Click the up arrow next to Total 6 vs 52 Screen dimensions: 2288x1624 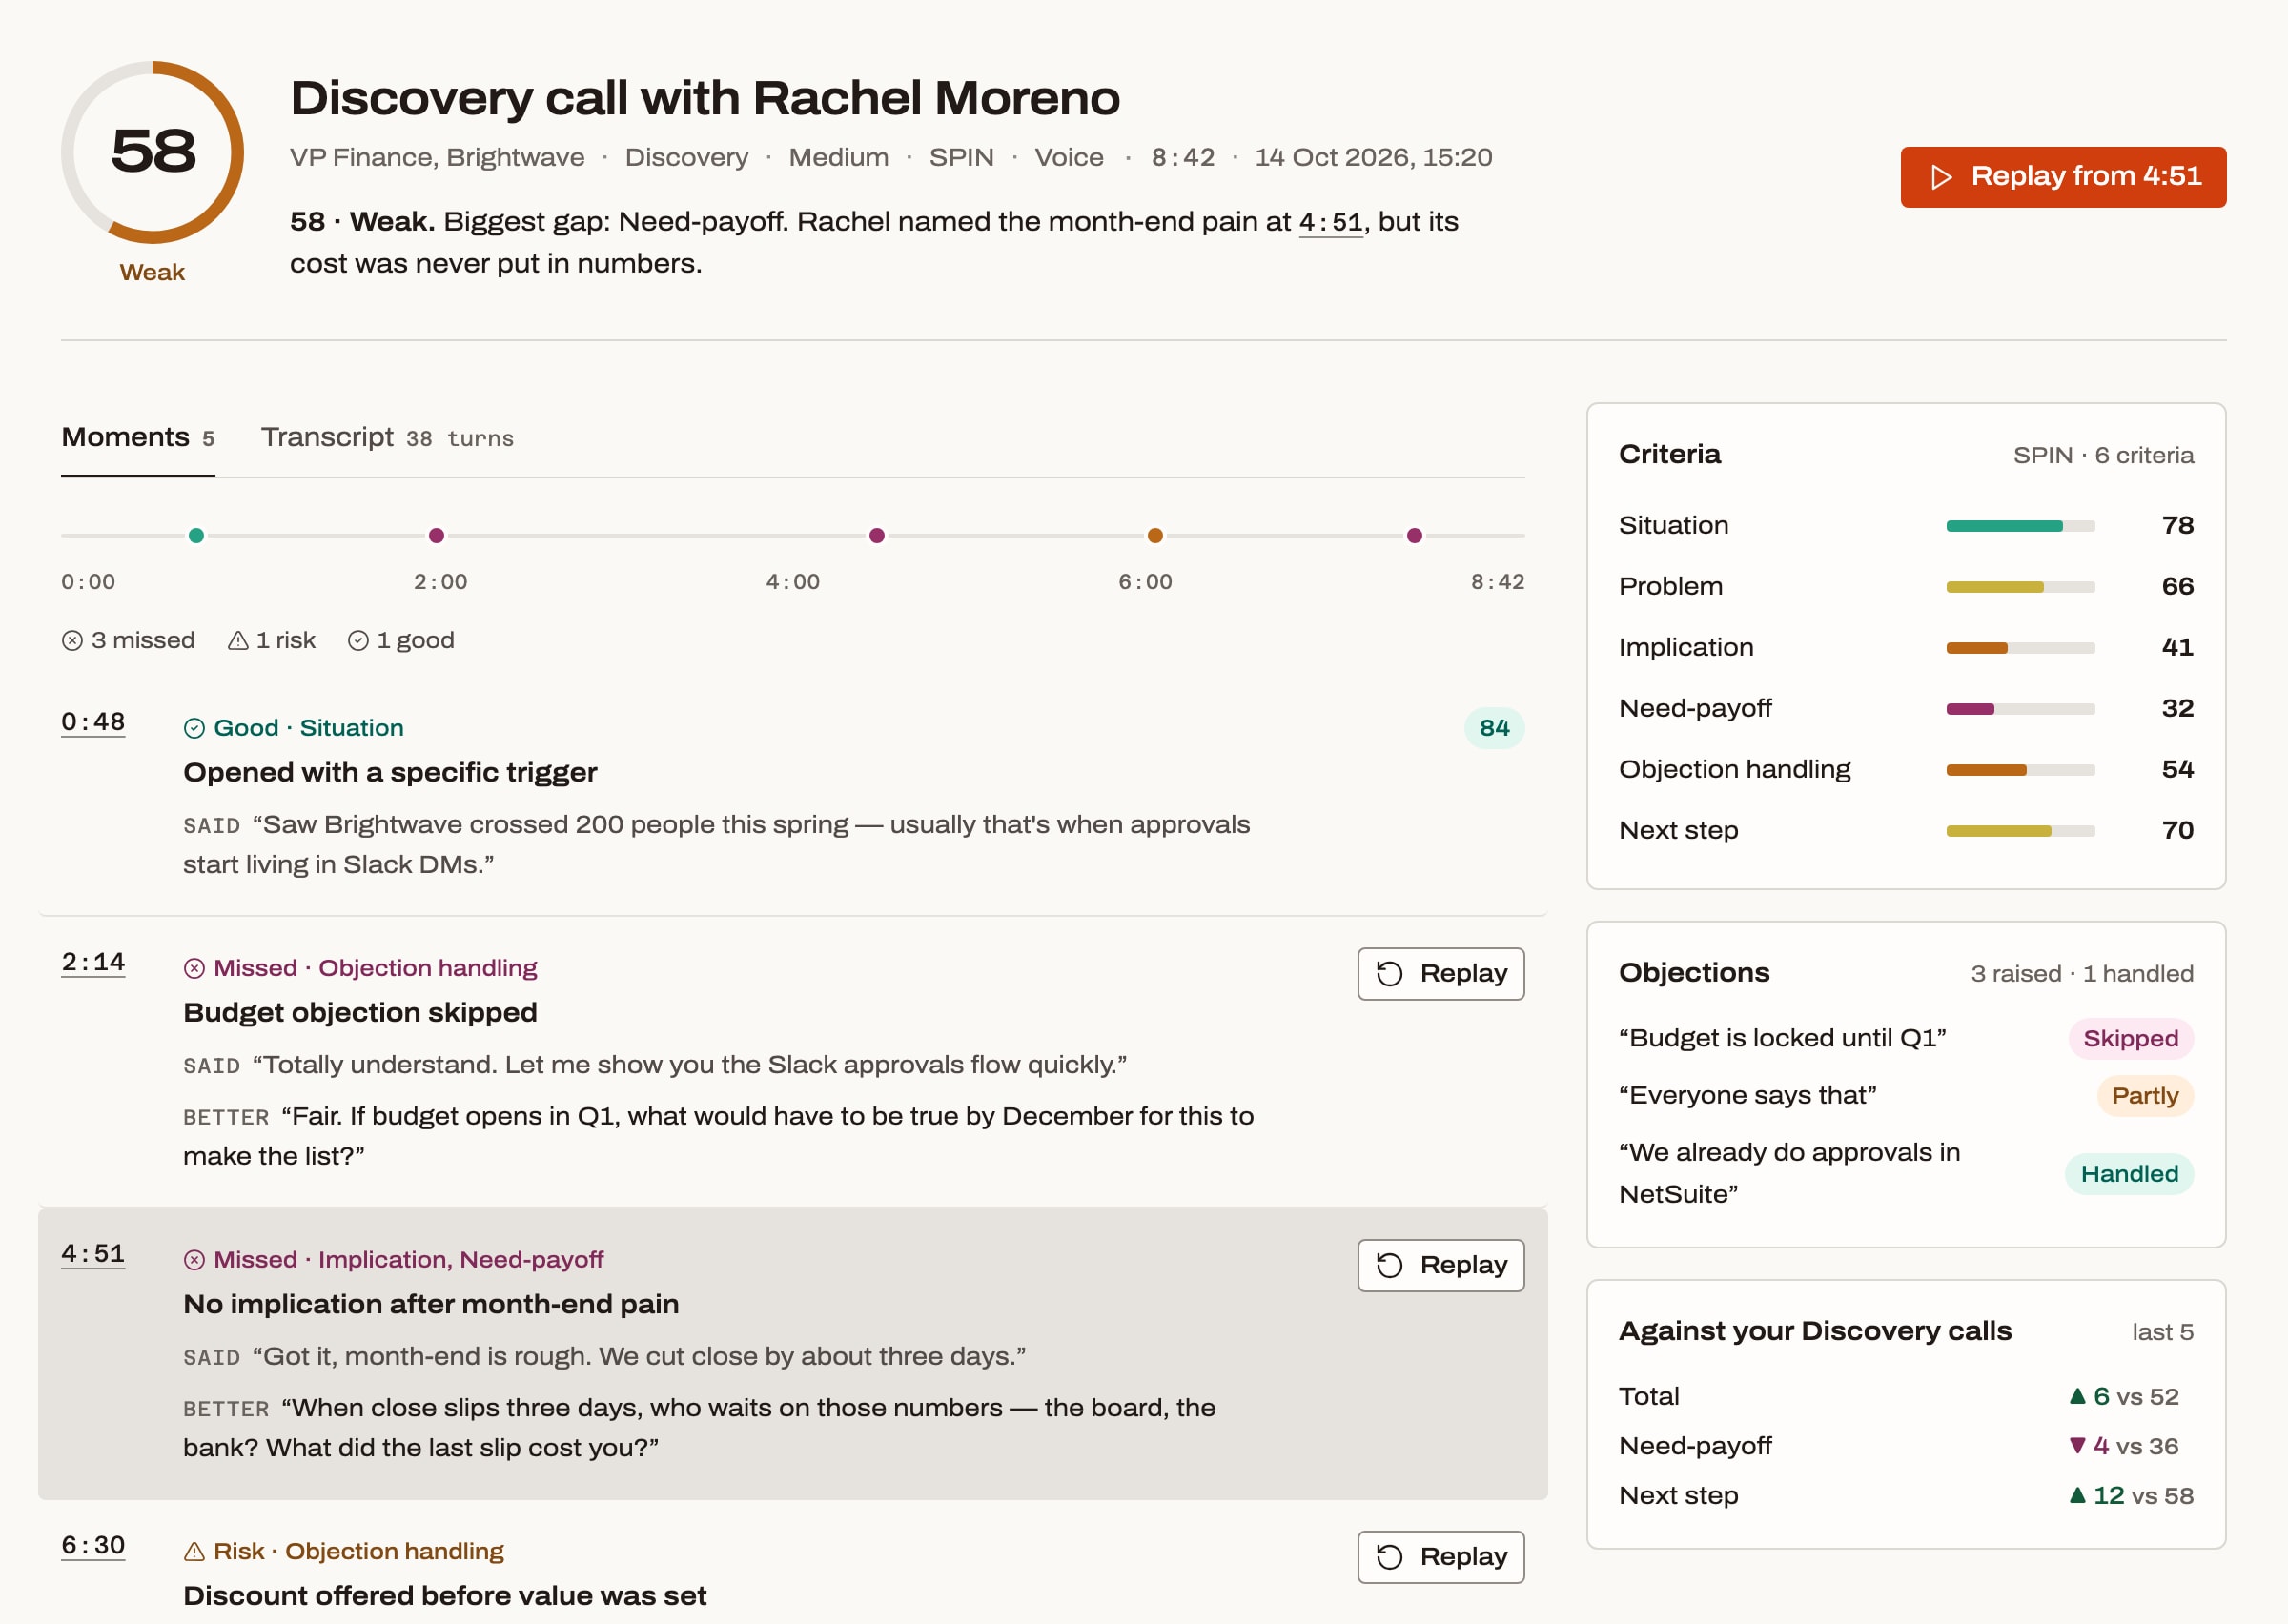coord(2077,1396)
